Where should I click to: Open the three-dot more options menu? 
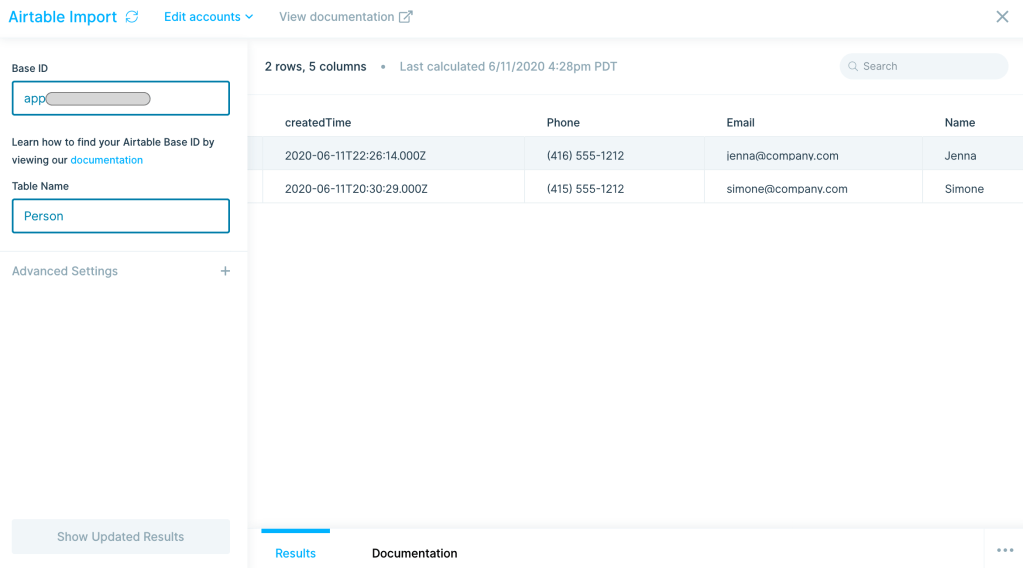1005,550
